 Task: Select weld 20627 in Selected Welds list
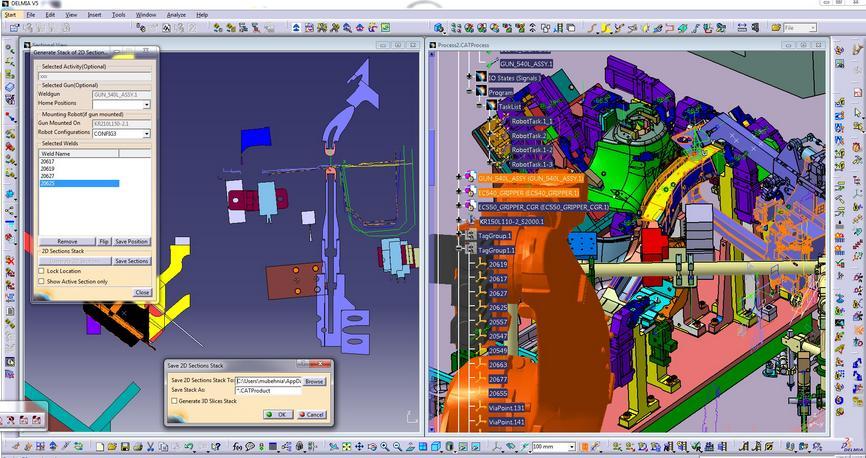click(x=47, y=176)
